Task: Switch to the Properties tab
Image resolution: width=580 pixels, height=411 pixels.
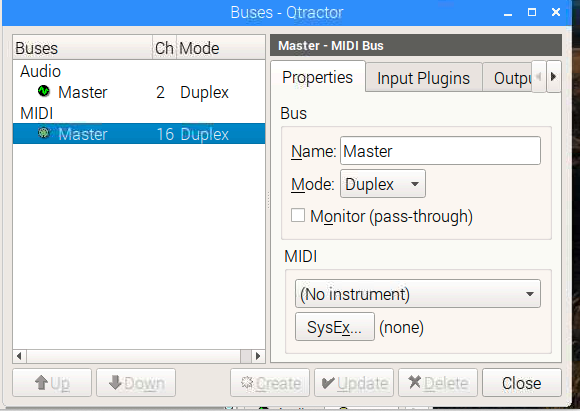Action: pyautogui.click(x=317, y=77)
